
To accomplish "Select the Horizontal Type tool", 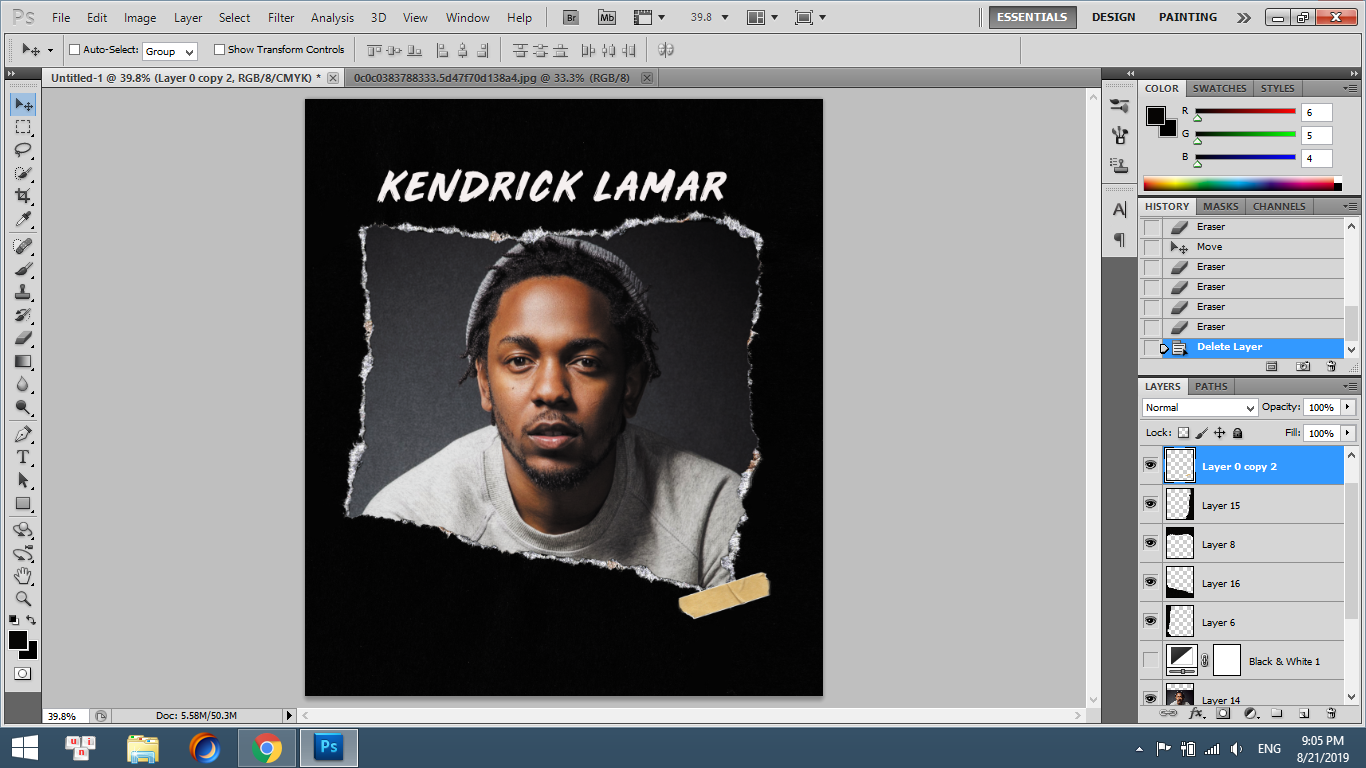I will (x=23, y=457).
